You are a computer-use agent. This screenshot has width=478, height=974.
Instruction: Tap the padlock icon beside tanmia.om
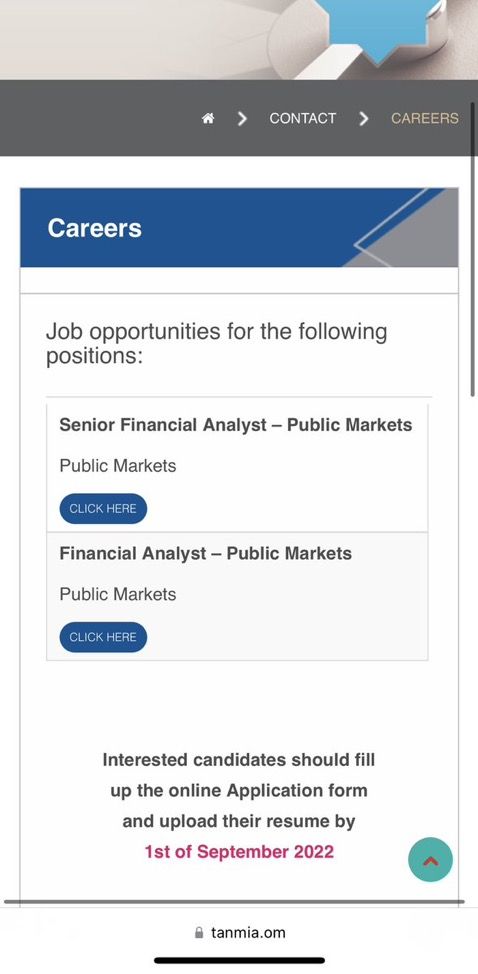click(199, 932)
